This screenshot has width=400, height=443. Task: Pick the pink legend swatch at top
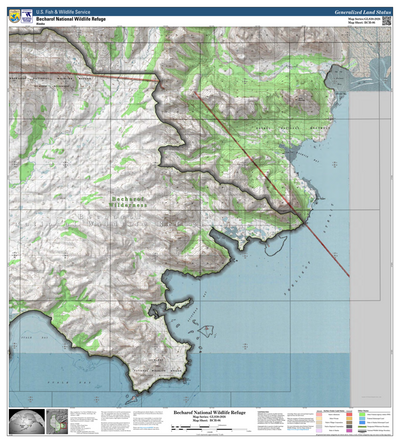(319, 414)
